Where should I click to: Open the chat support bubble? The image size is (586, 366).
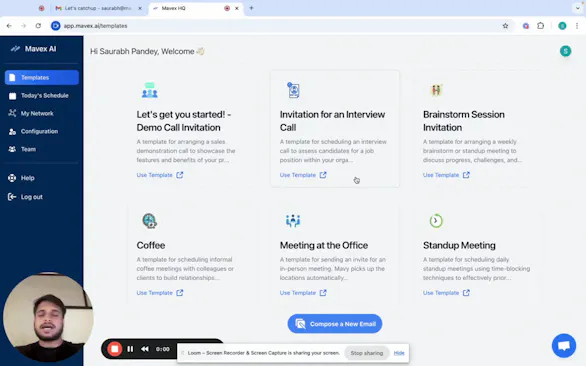point(564,345)
